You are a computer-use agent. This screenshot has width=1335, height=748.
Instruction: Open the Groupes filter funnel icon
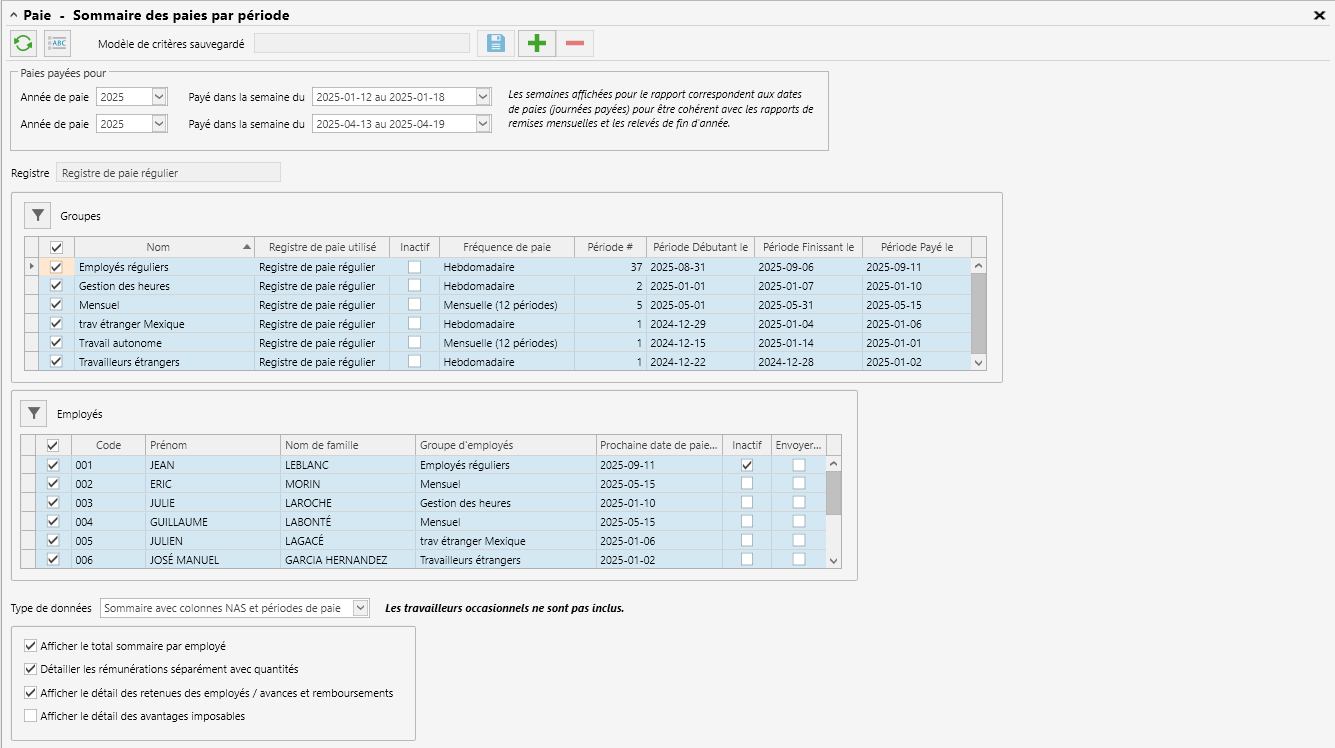[37, 215]
